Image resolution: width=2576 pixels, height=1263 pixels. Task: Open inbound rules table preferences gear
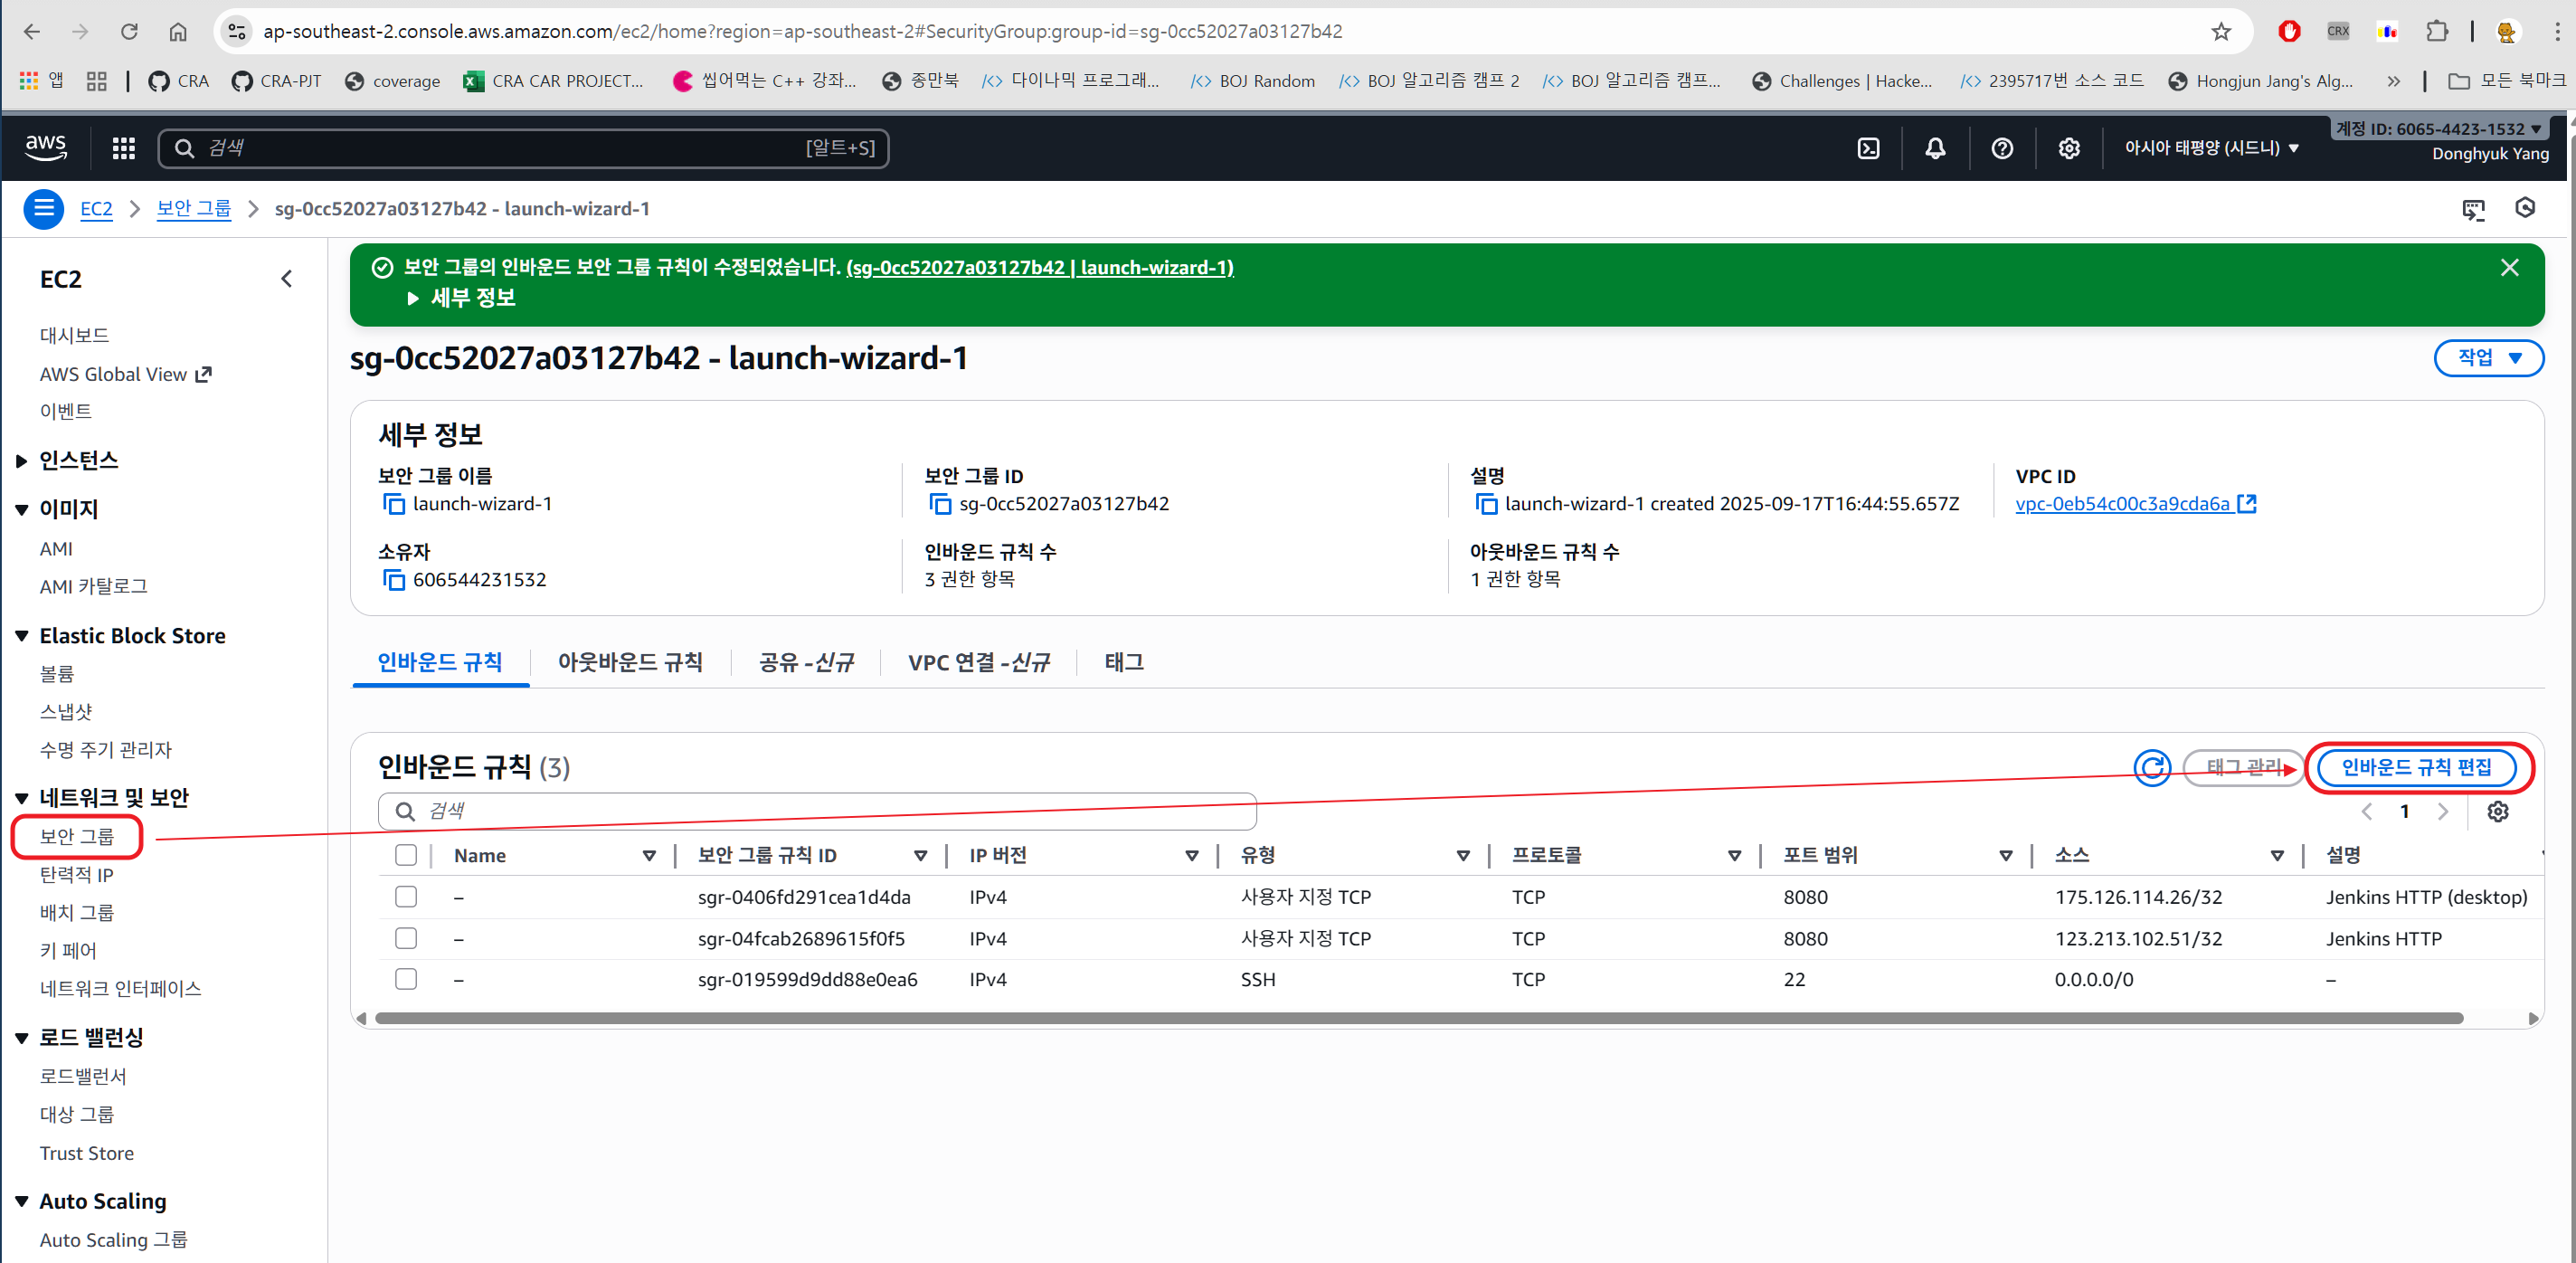(2497, 811)
